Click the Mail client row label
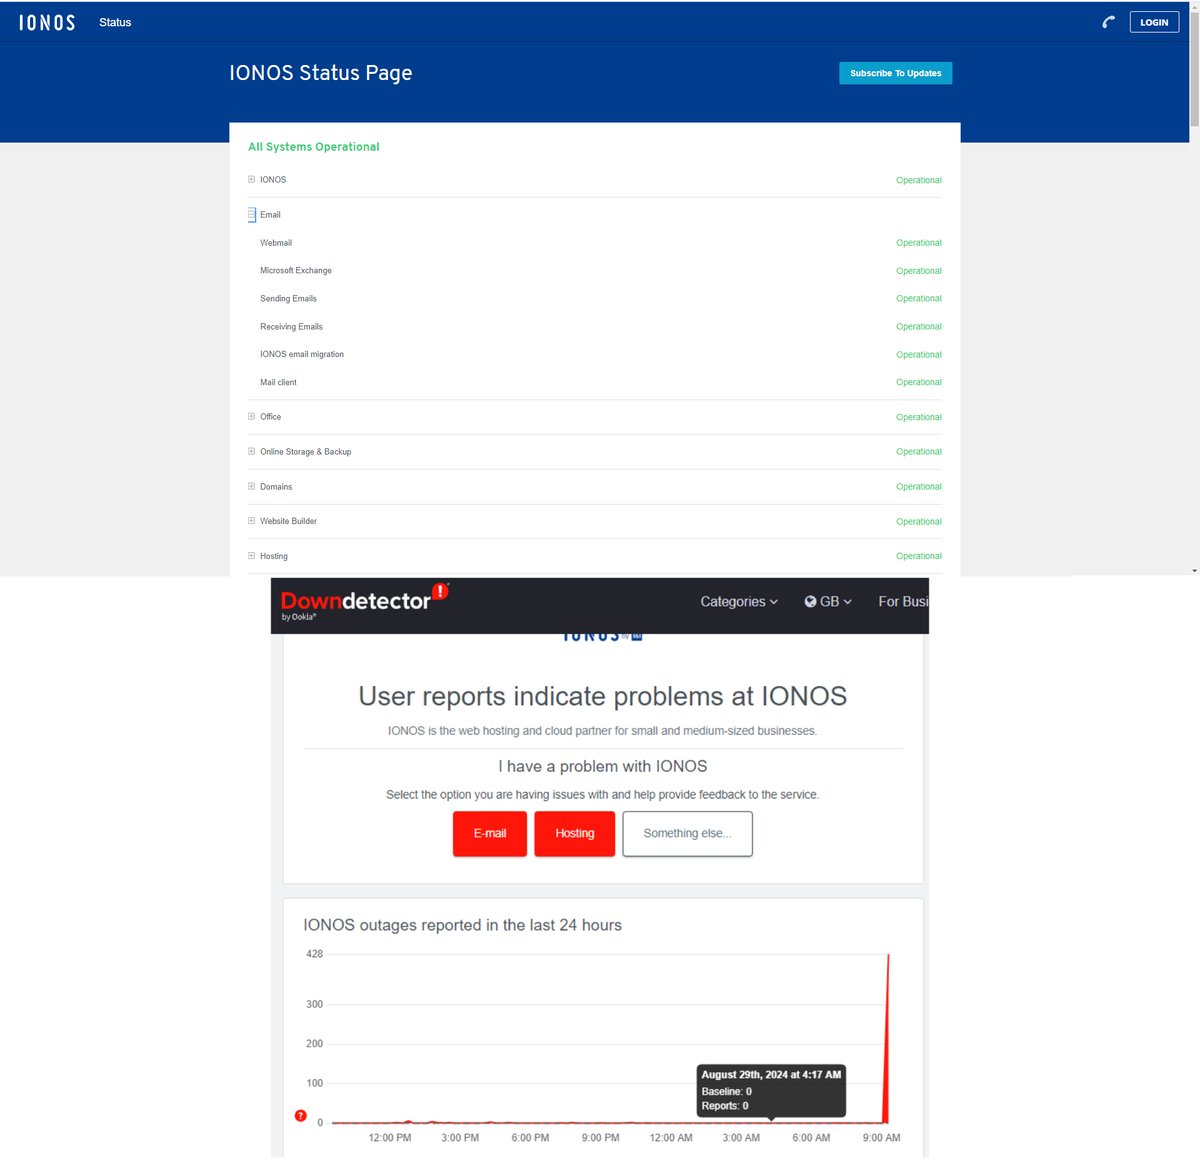The height and width of the screenshot is (1163, 1200). pyautogui.click(x=278, y=382)
